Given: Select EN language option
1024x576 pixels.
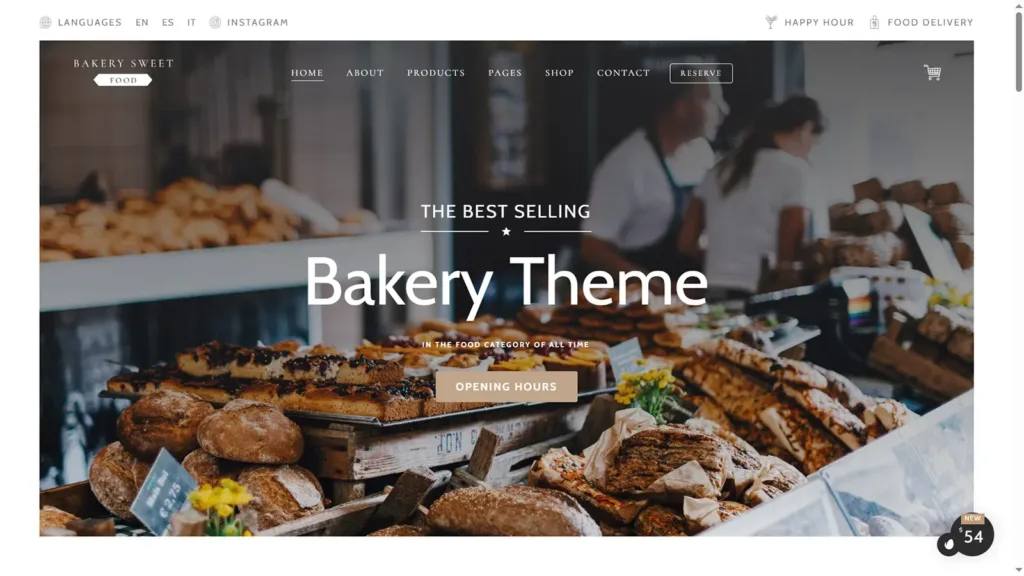Looking at the screenshot, I should click(142, 22).
